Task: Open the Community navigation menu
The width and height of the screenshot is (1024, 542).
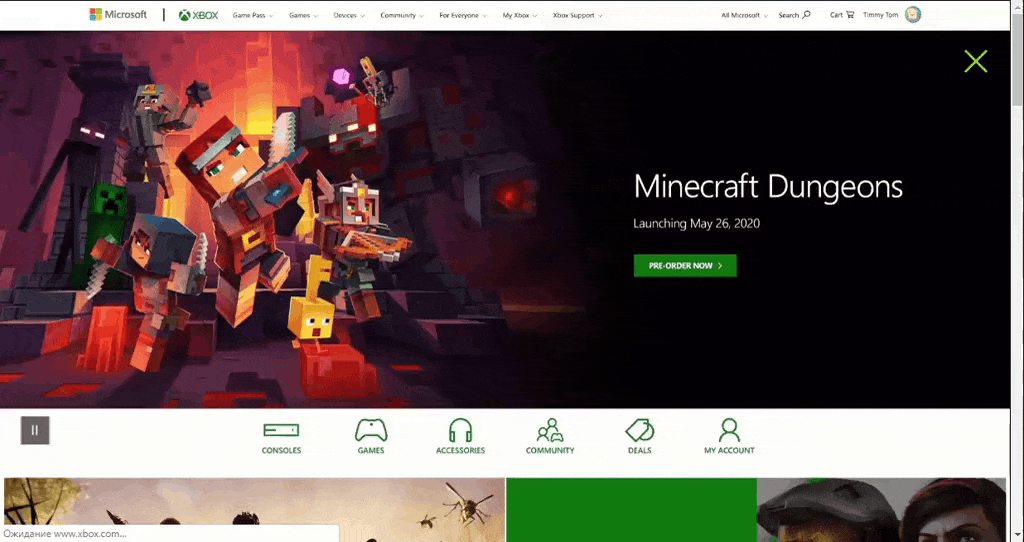Action: pos(401,16)
